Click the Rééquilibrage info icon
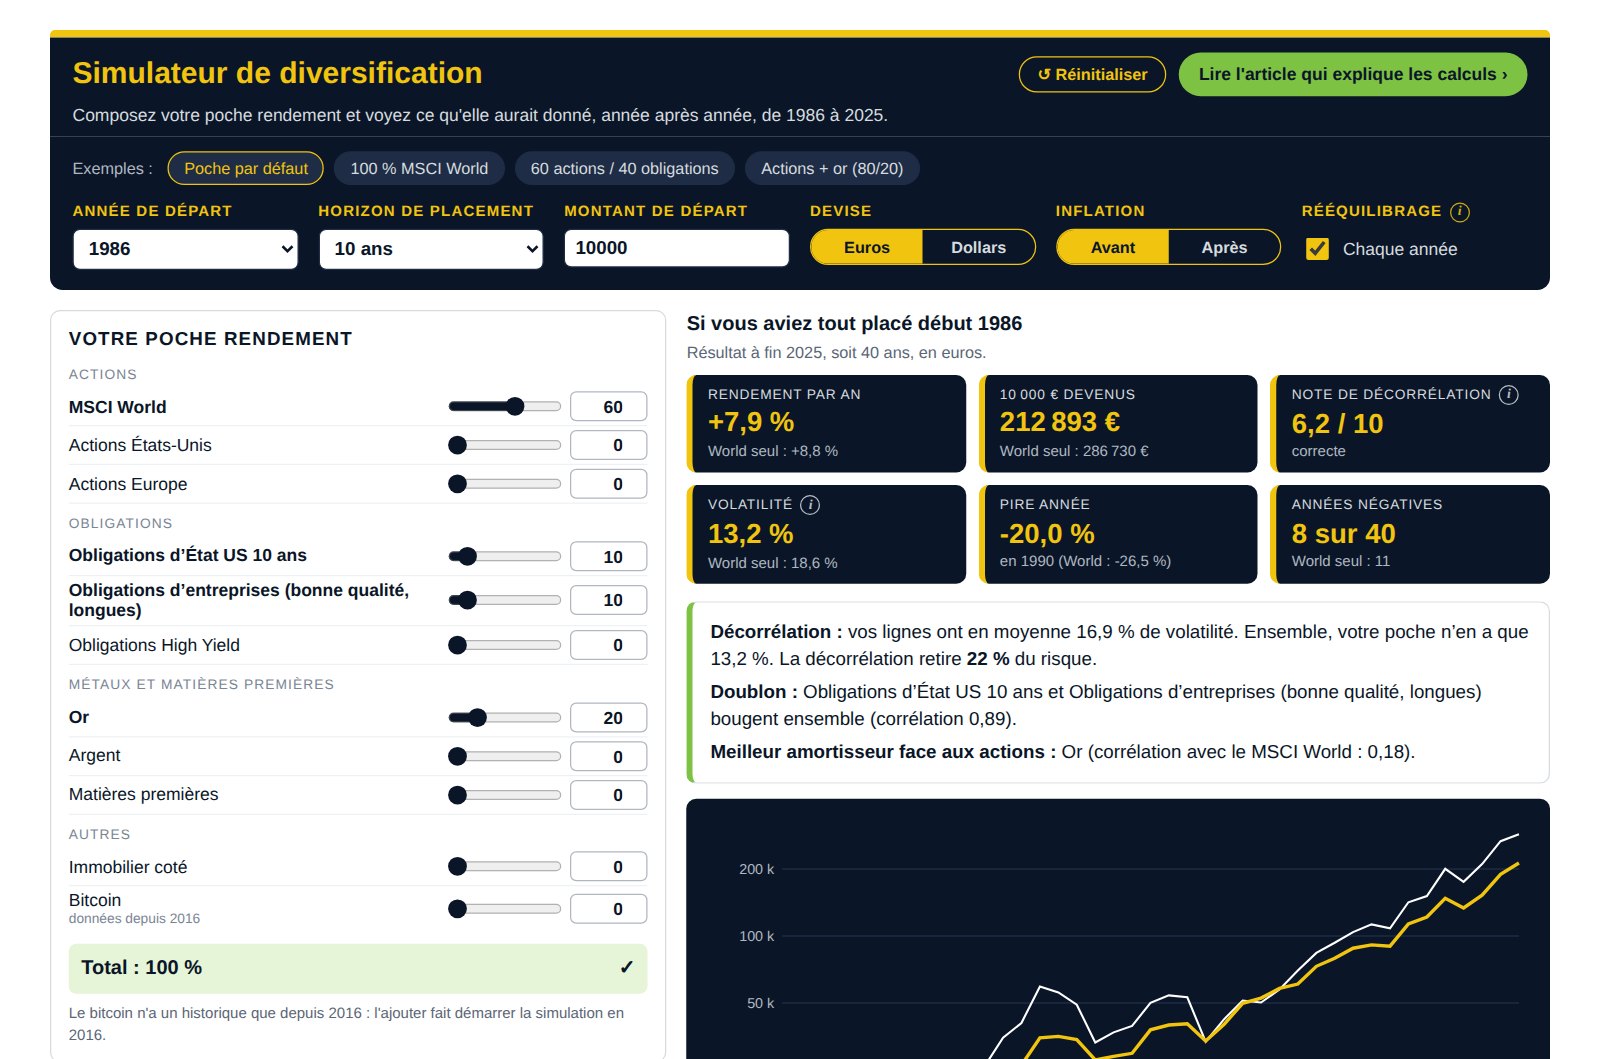Screen dimensions: 1600x1059 [x=1460, y=212]
